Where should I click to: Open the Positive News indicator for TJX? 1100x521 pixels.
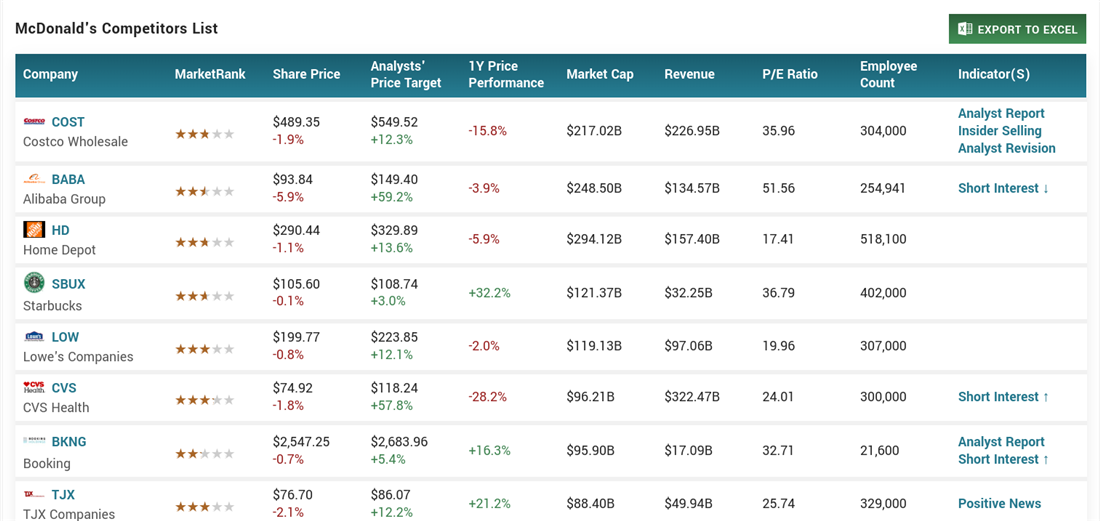coord(999,504)
